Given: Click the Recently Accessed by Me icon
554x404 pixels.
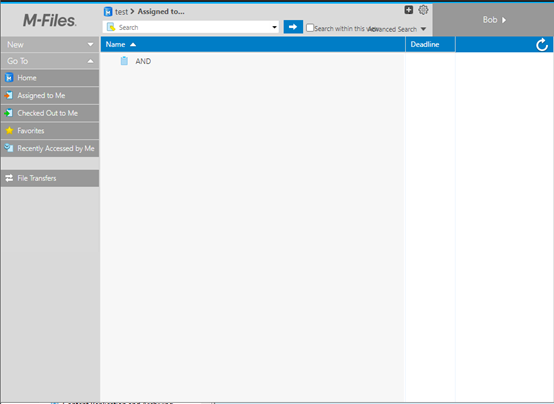Looking at the screenshot, I should point(9,148).
